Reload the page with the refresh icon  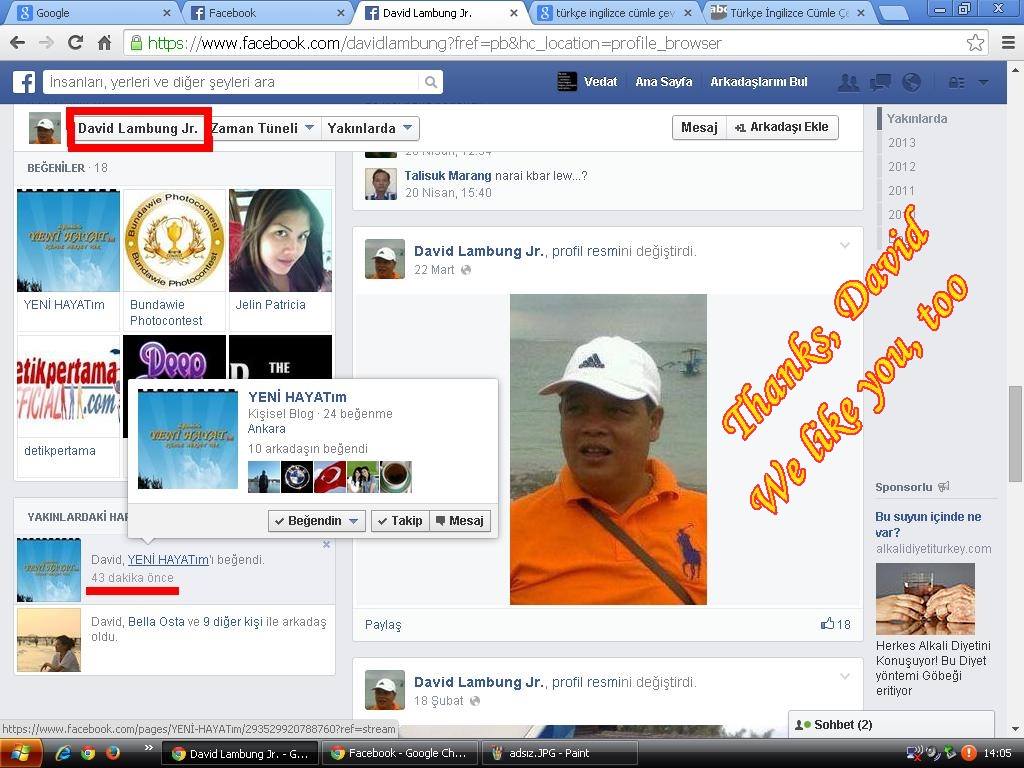[75, 43]
